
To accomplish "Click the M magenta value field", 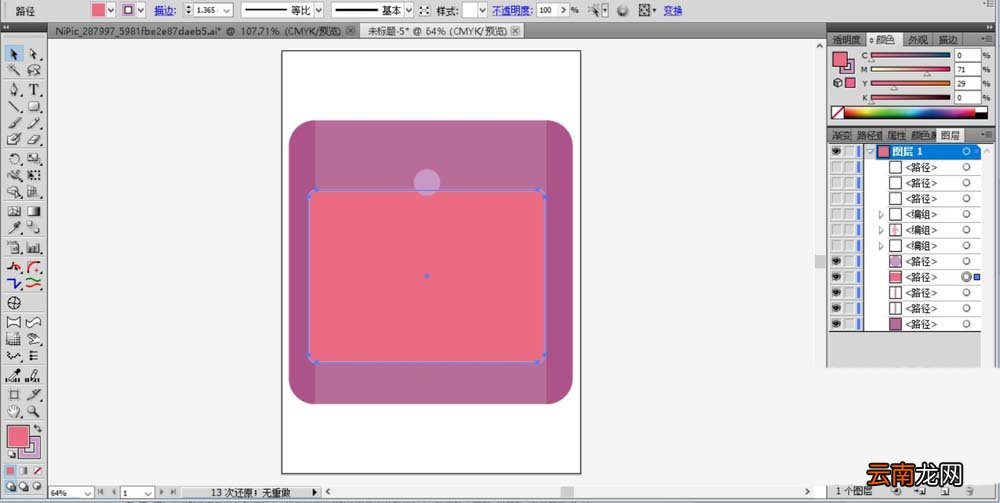I will (967, 69).
